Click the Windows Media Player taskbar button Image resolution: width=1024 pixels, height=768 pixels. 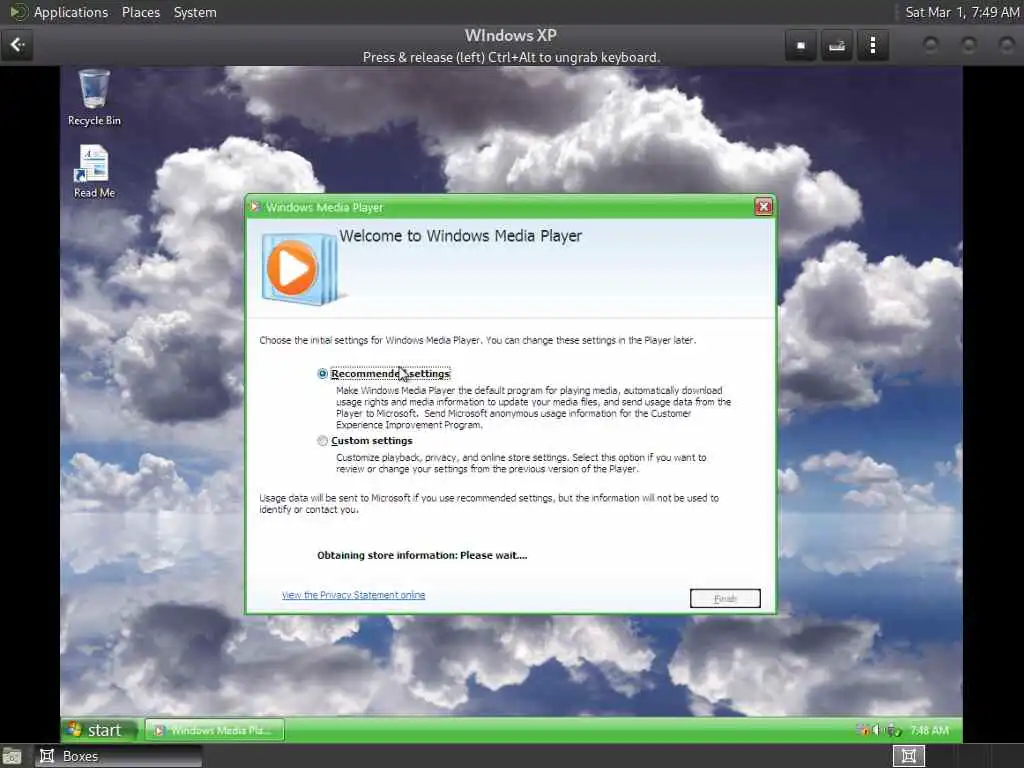click(215, 730)
